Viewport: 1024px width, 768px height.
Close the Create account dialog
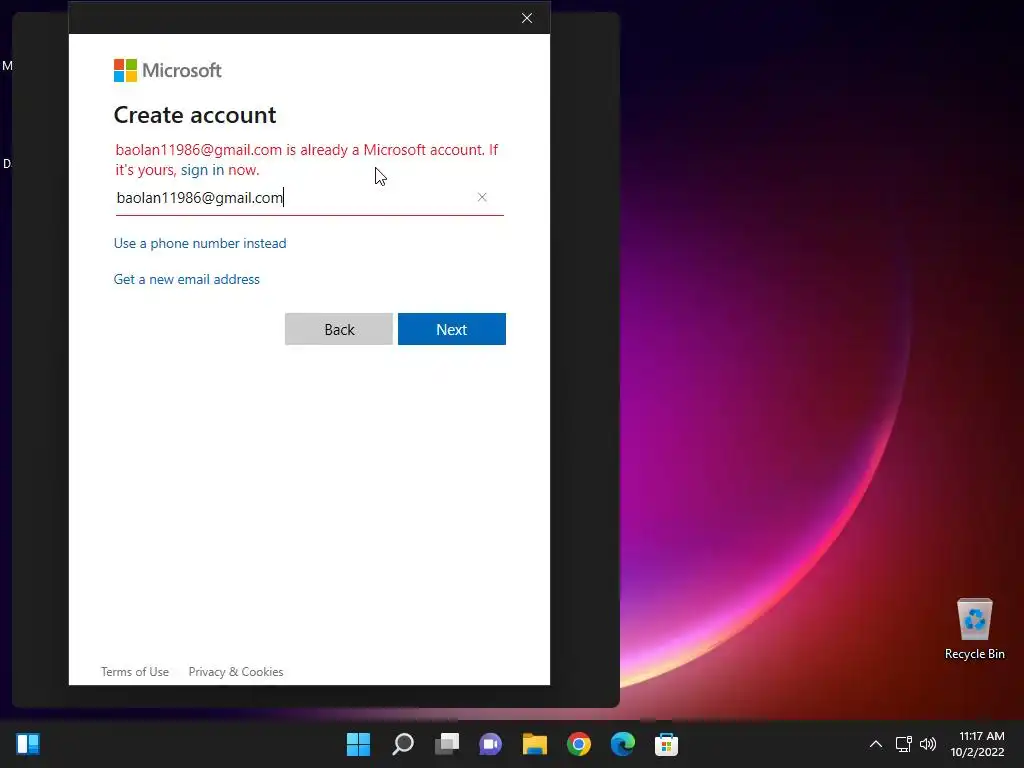[527, 18]
